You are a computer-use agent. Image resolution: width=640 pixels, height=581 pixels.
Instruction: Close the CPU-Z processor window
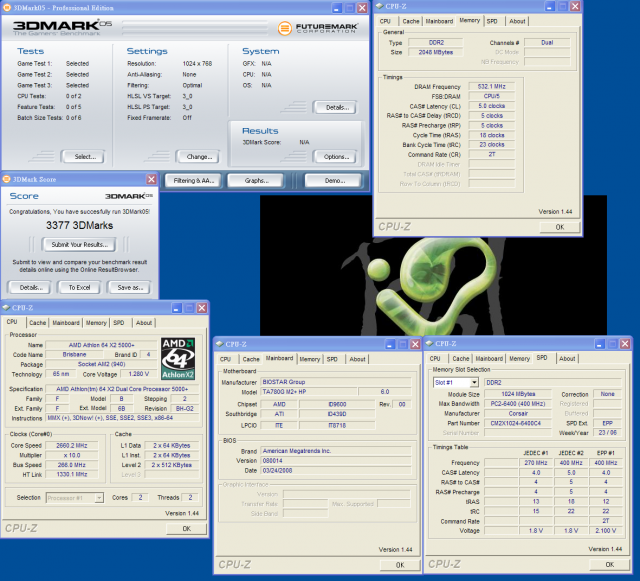pyautogui.click(x=202, y=308)
